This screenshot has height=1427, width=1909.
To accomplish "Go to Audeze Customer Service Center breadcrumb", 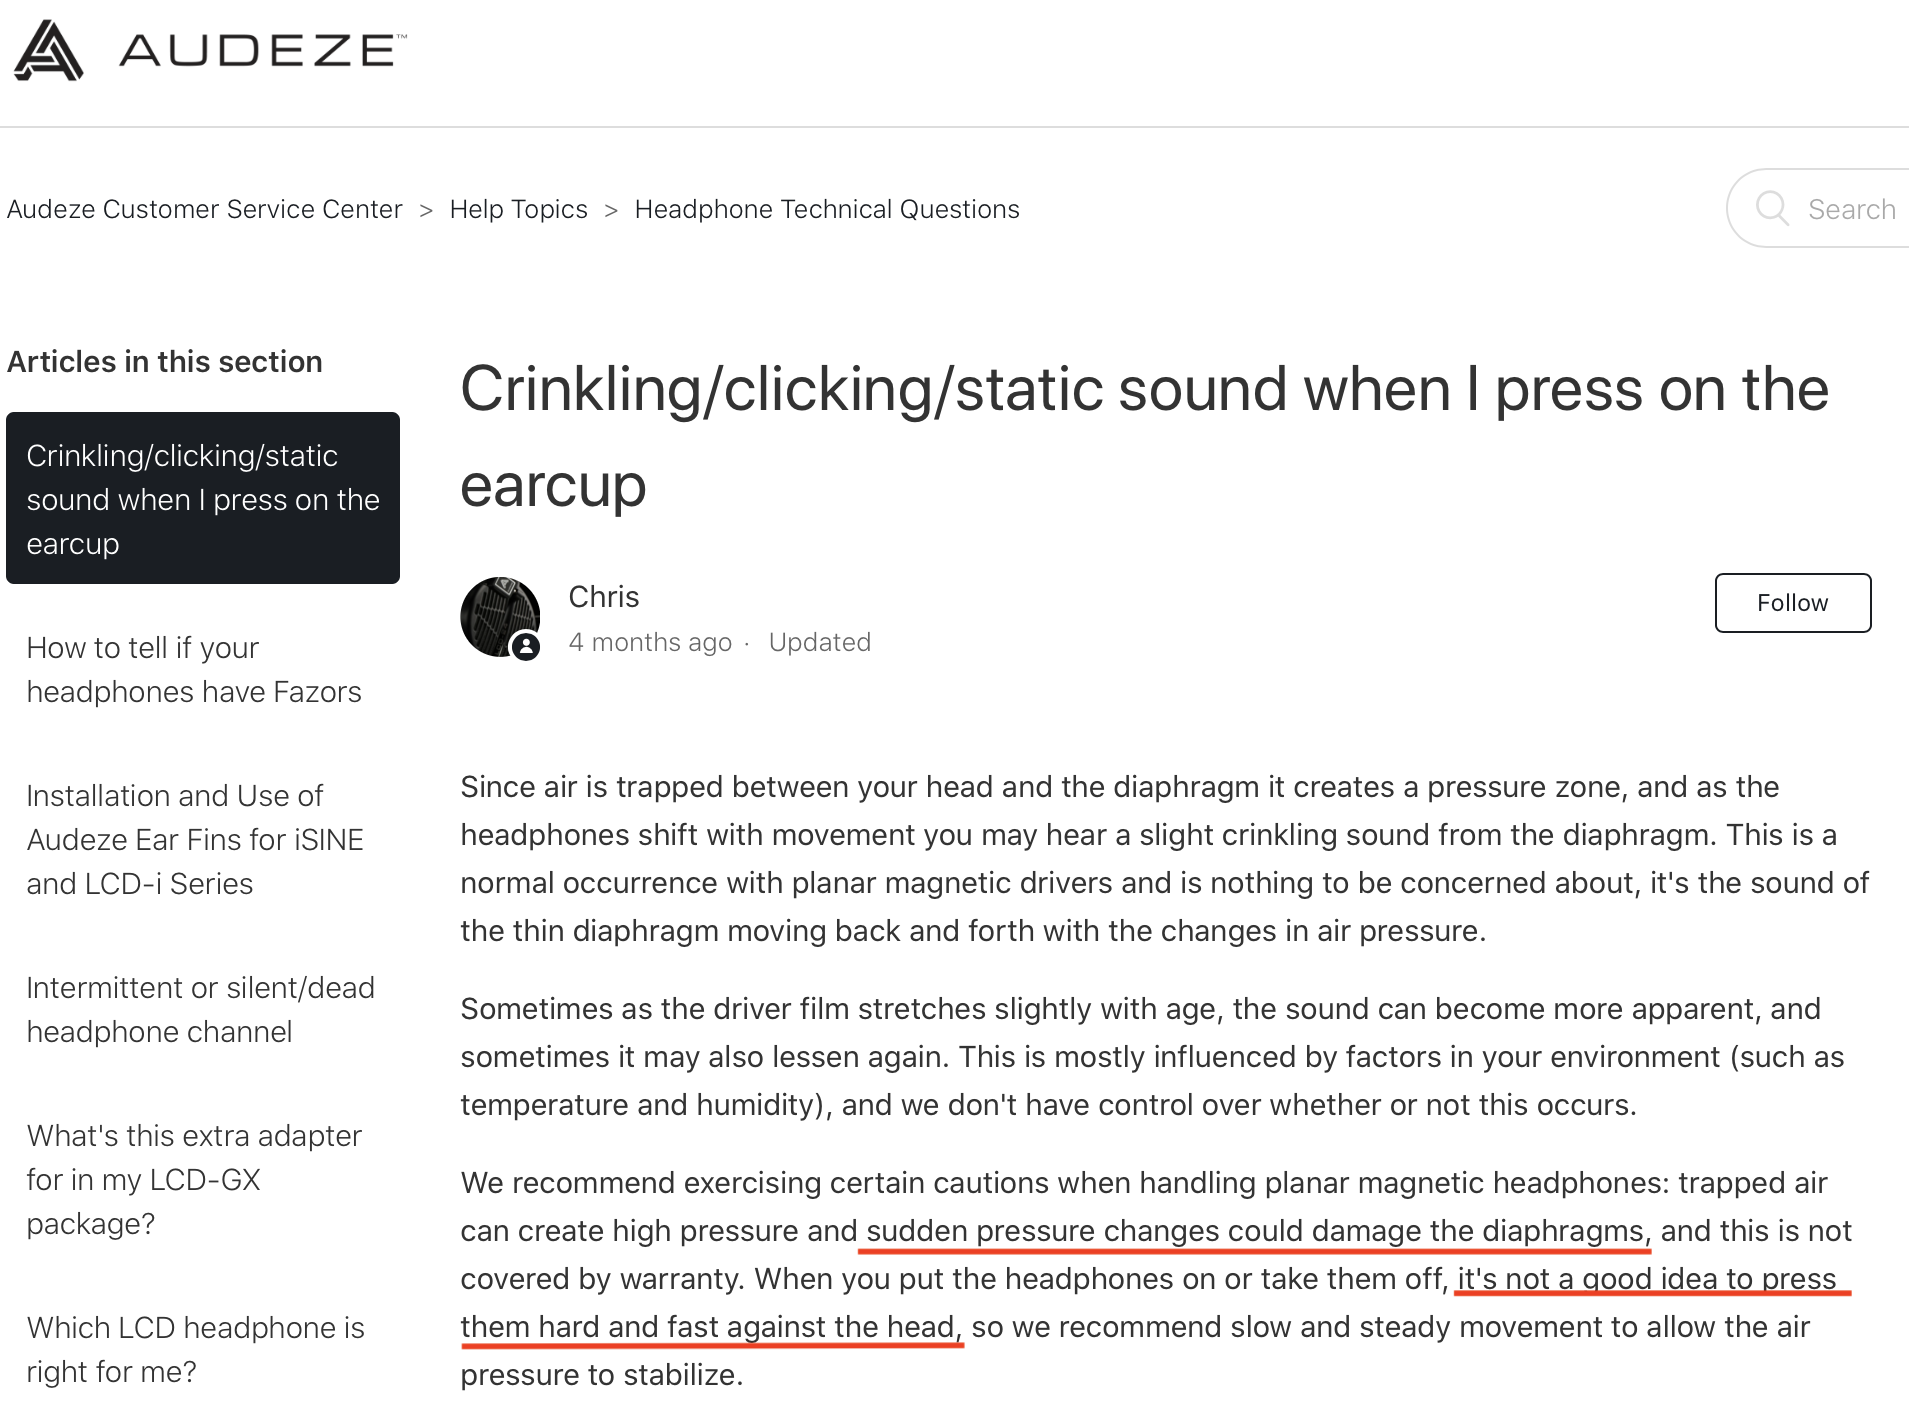I will click(205, 209).
